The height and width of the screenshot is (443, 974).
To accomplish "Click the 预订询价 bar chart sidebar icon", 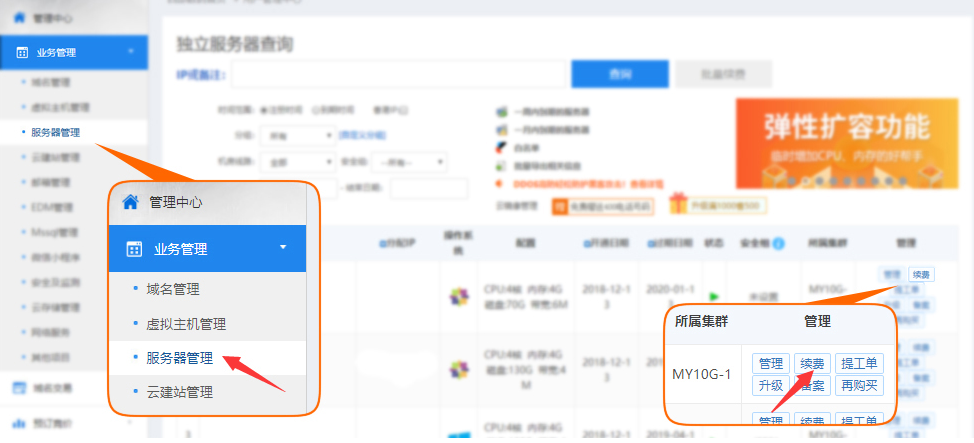I will click(x=20, y=423).
